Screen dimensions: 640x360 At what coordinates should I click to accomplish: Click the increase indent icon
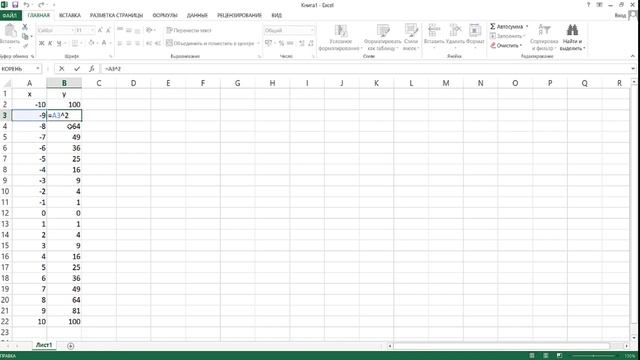(158, 43)
